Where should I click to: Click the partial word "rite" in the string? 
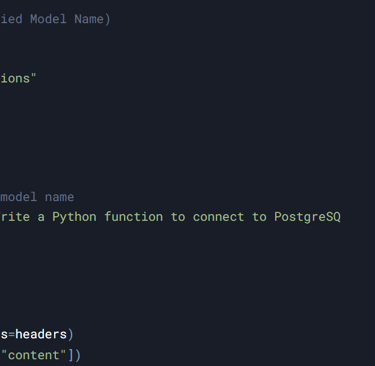(15, 217)
